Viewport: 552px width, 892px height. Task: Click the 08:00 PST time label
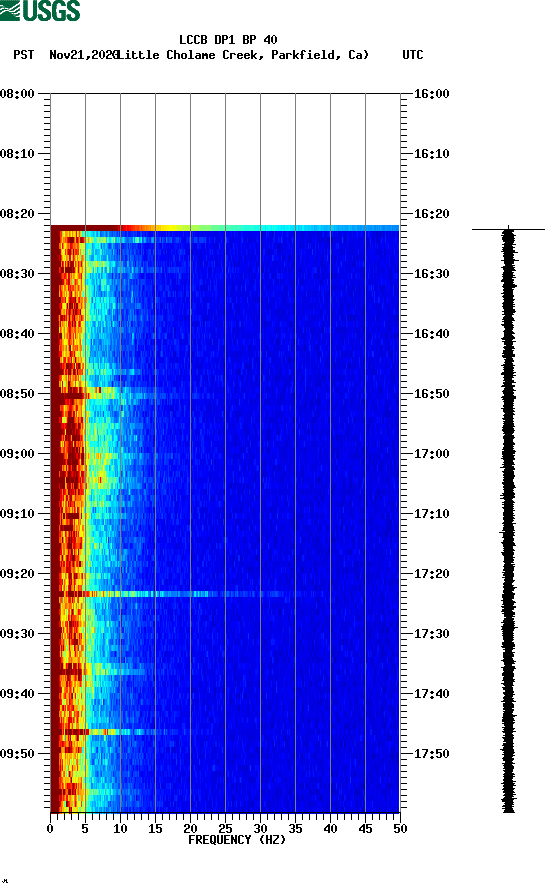18,94
